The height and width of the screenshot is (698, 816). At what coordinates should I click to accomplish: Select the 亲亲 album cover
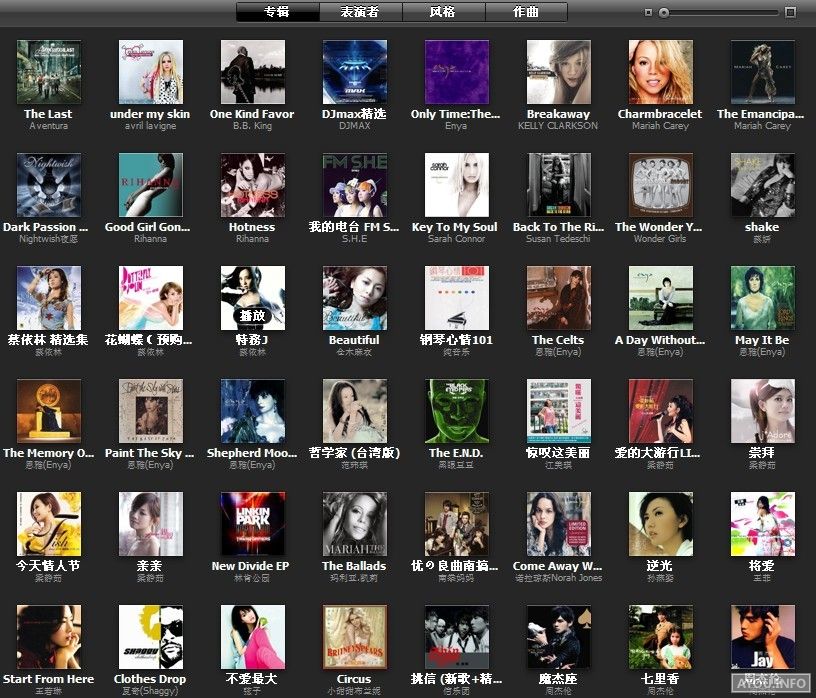[151, 524]
